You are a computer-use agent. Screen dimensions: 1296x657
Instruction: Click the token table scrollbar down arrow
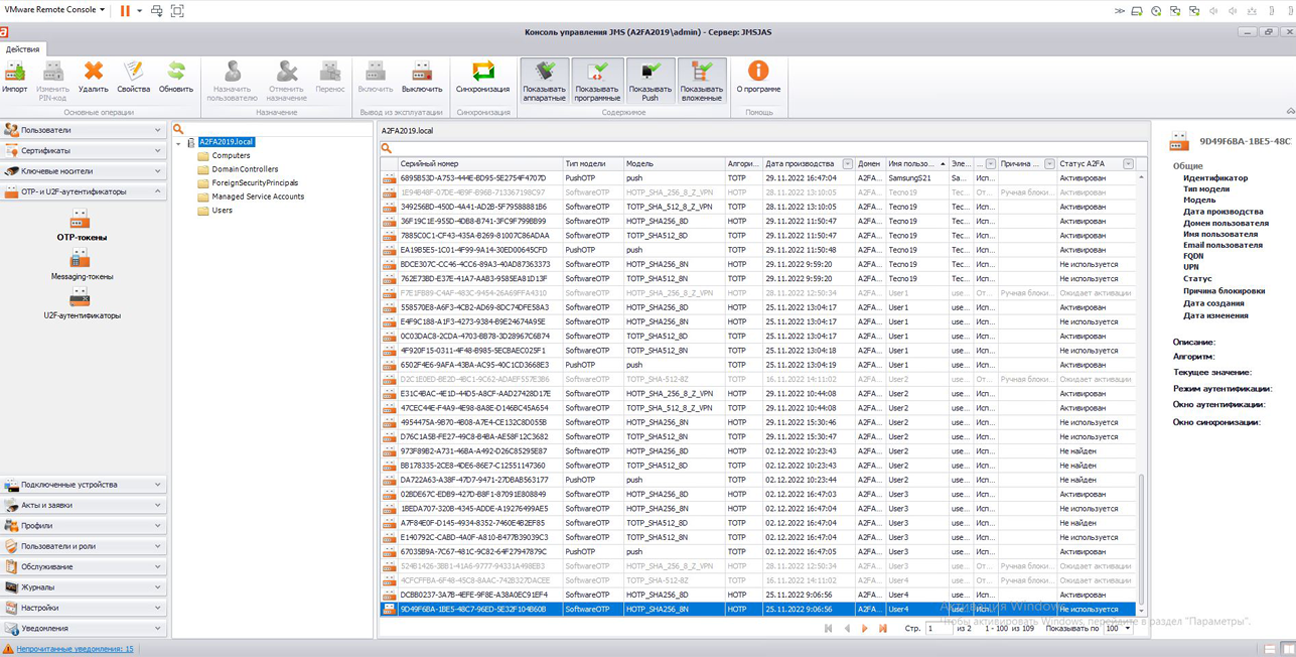(1142, 611)
